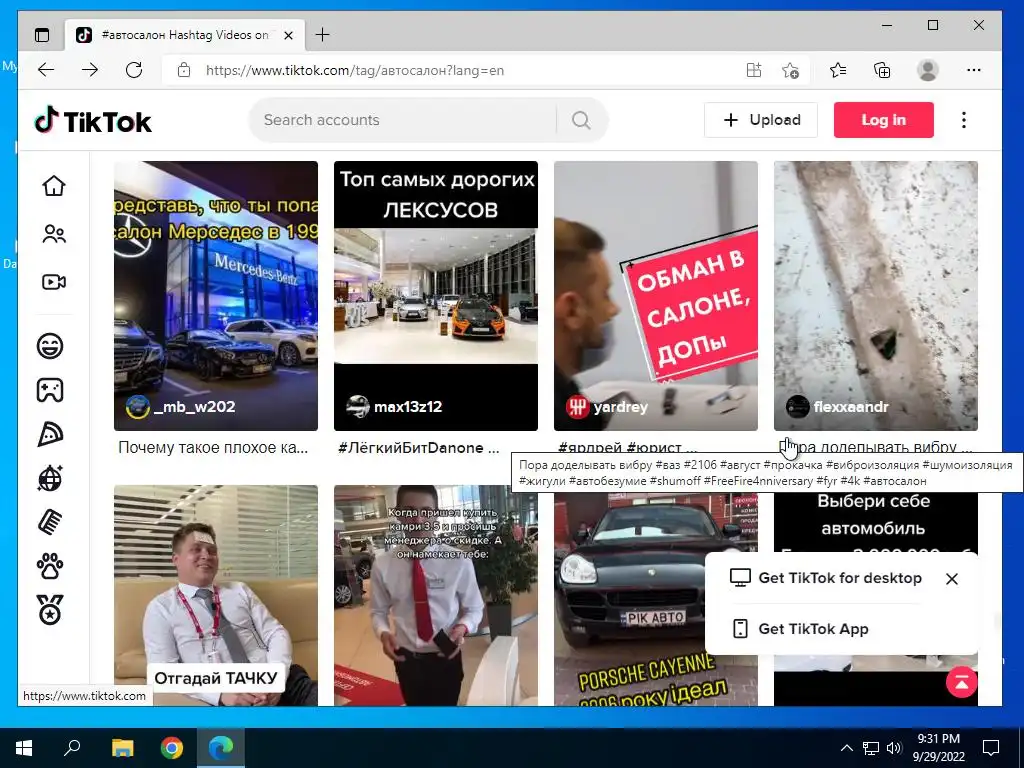Open the Отгадай ТАЧКУ video thumbnail
Image resolution: width=1024 pixels, height=768 pixels.
pyautogui.click(x=216, y=596)
